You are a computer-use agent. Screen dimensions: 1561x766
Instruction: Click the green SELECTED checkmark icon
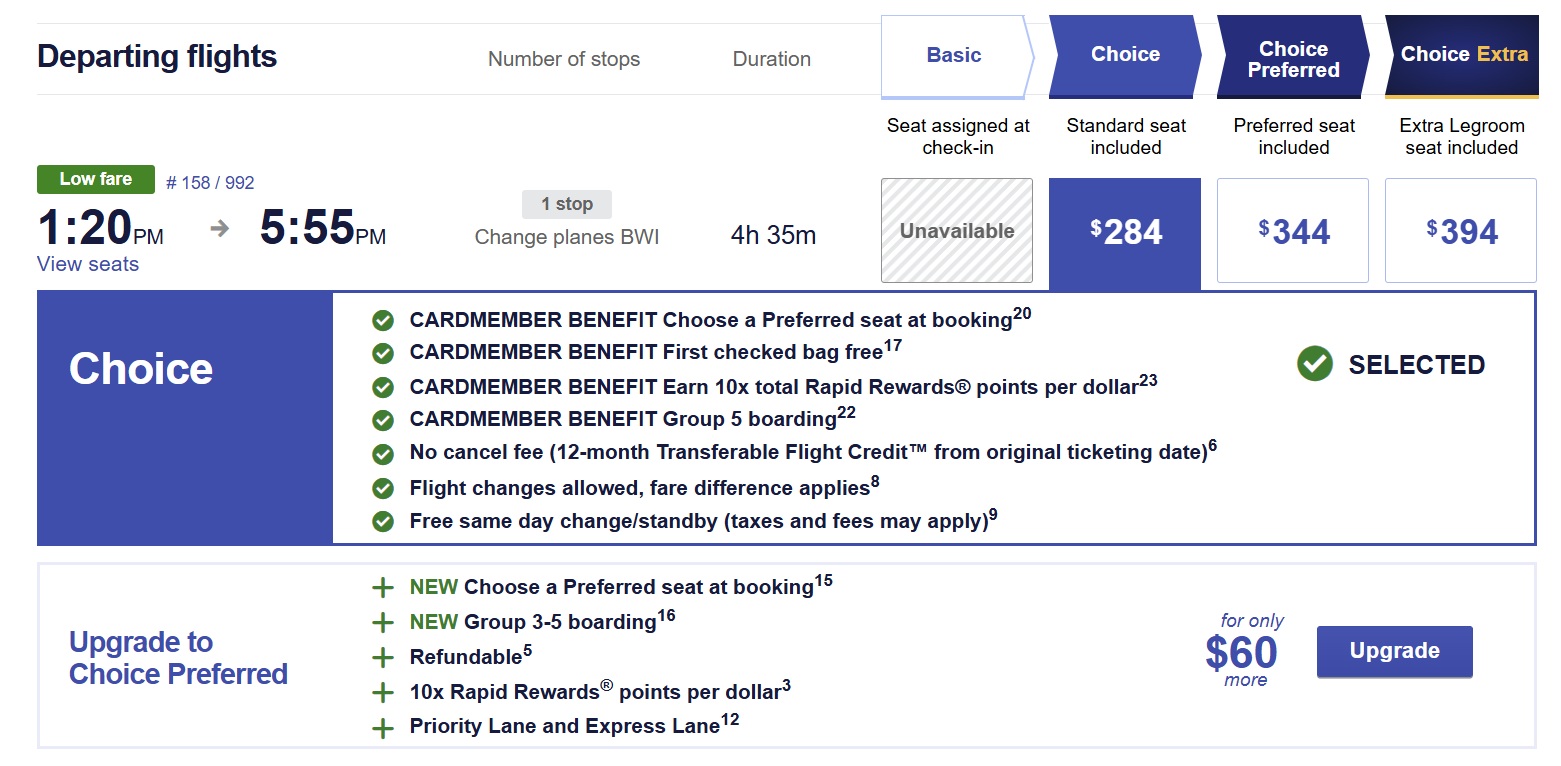1315,364
